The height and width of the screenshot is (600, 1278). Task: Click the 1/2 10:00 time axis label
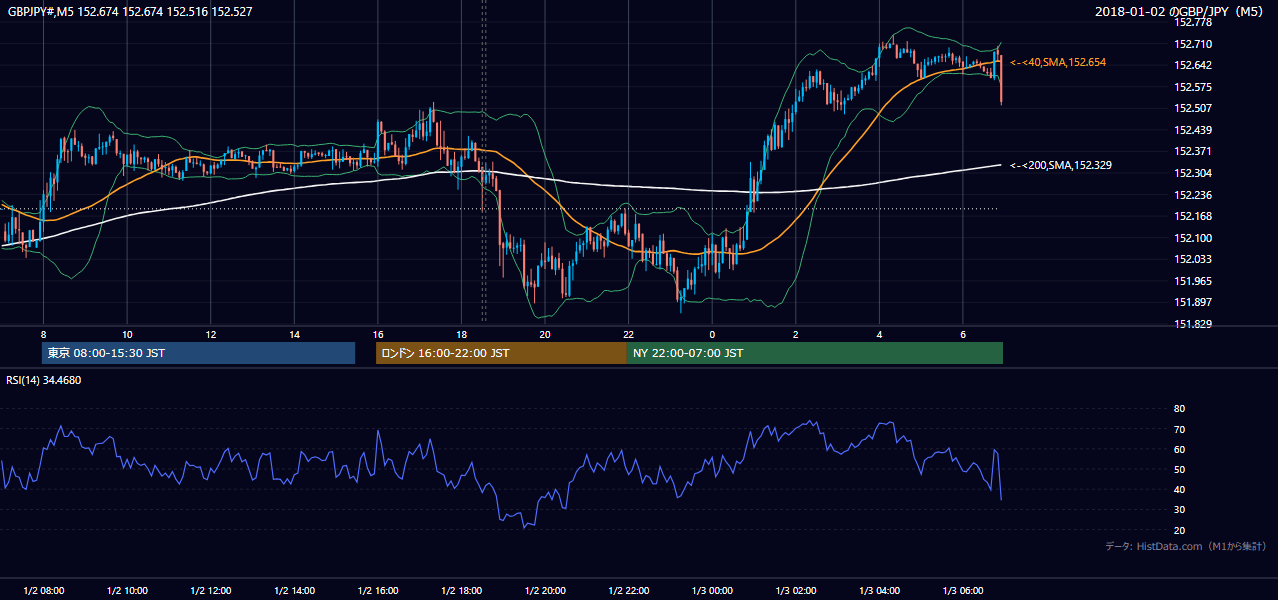pos(127,591)
